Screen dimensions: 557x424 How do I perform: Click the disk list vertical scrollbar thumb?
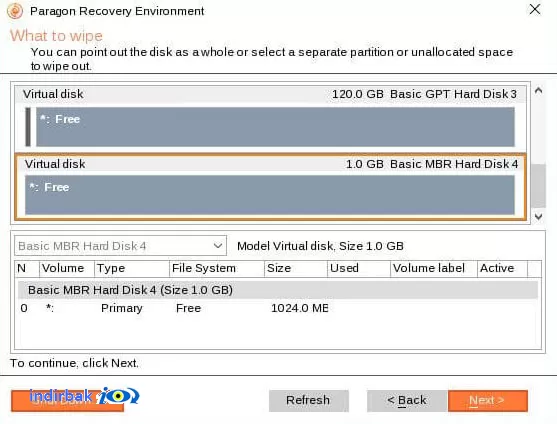point(539,186)
